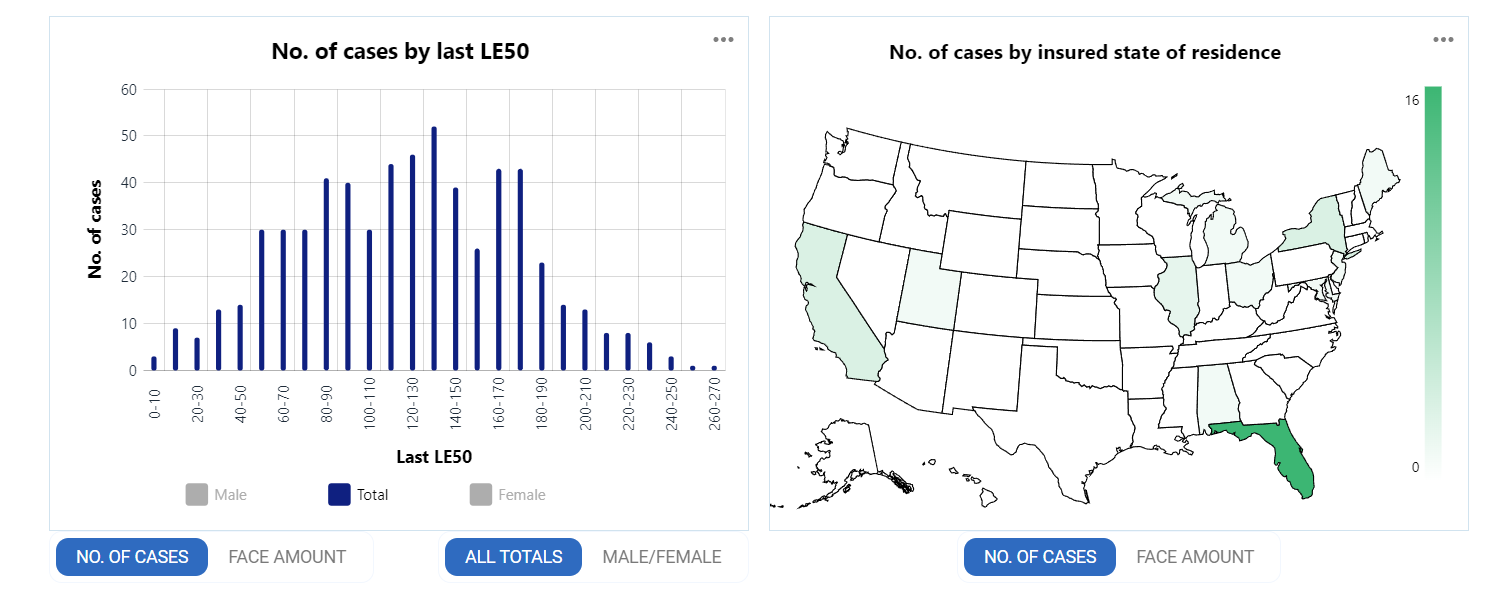Click the green map color scale bar

1433,280
